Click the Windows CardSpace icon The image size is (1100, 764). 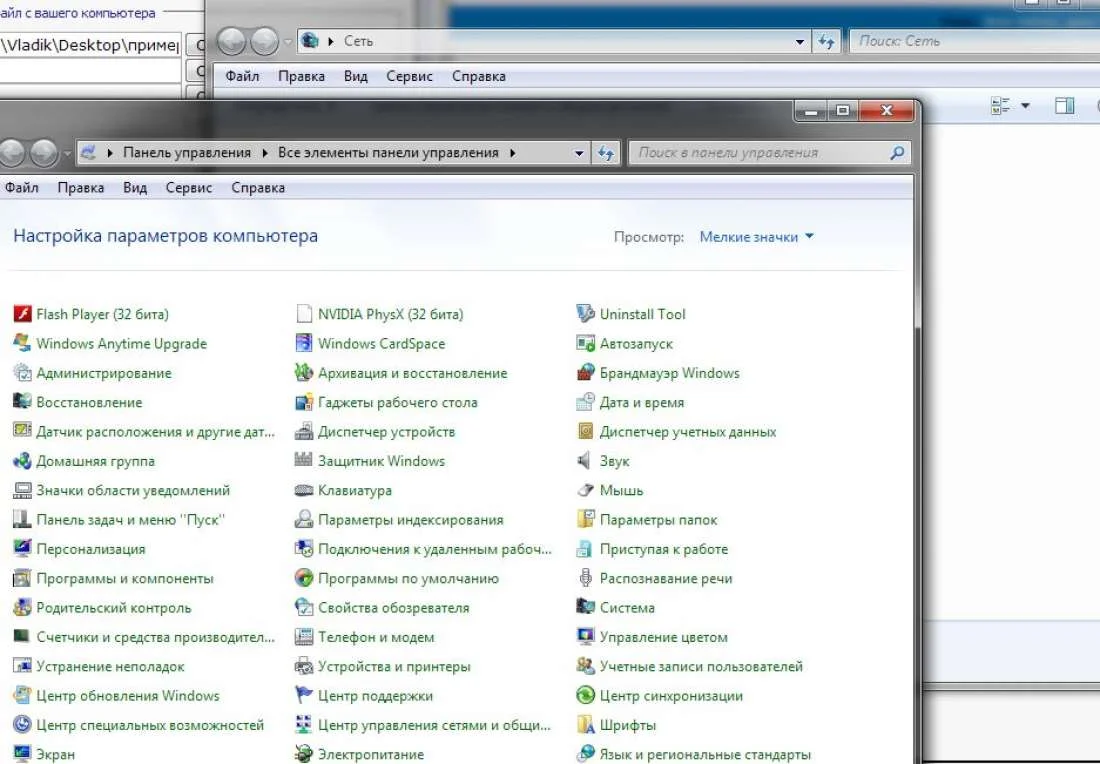tap(304, 343)
